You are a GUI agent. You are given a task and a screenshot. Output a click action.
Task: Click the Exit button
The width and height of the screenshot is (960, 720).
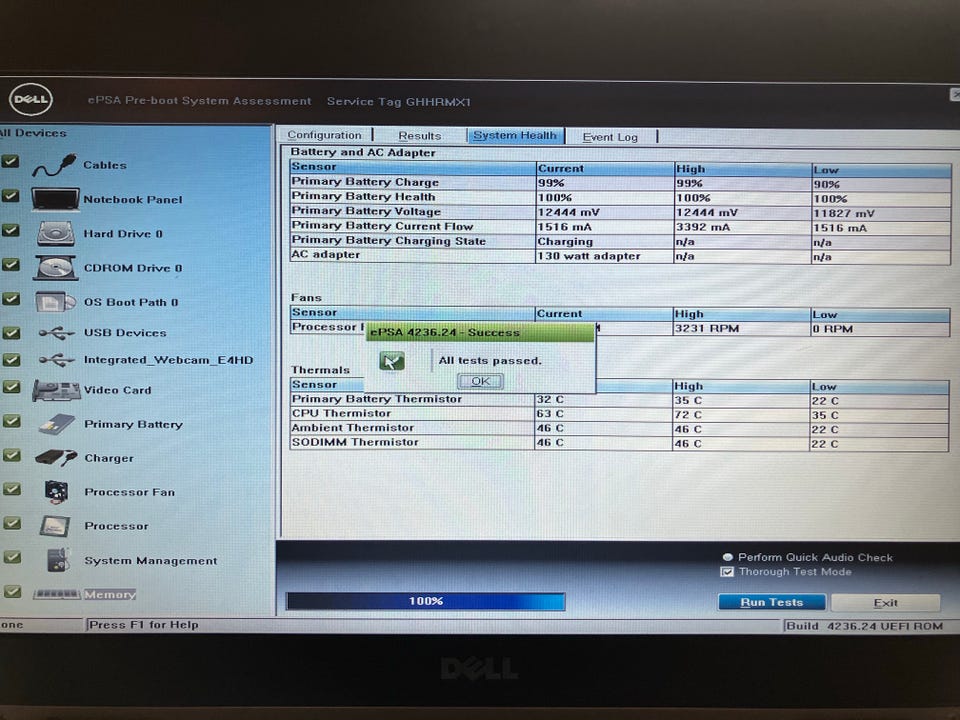tap(885, 603)
